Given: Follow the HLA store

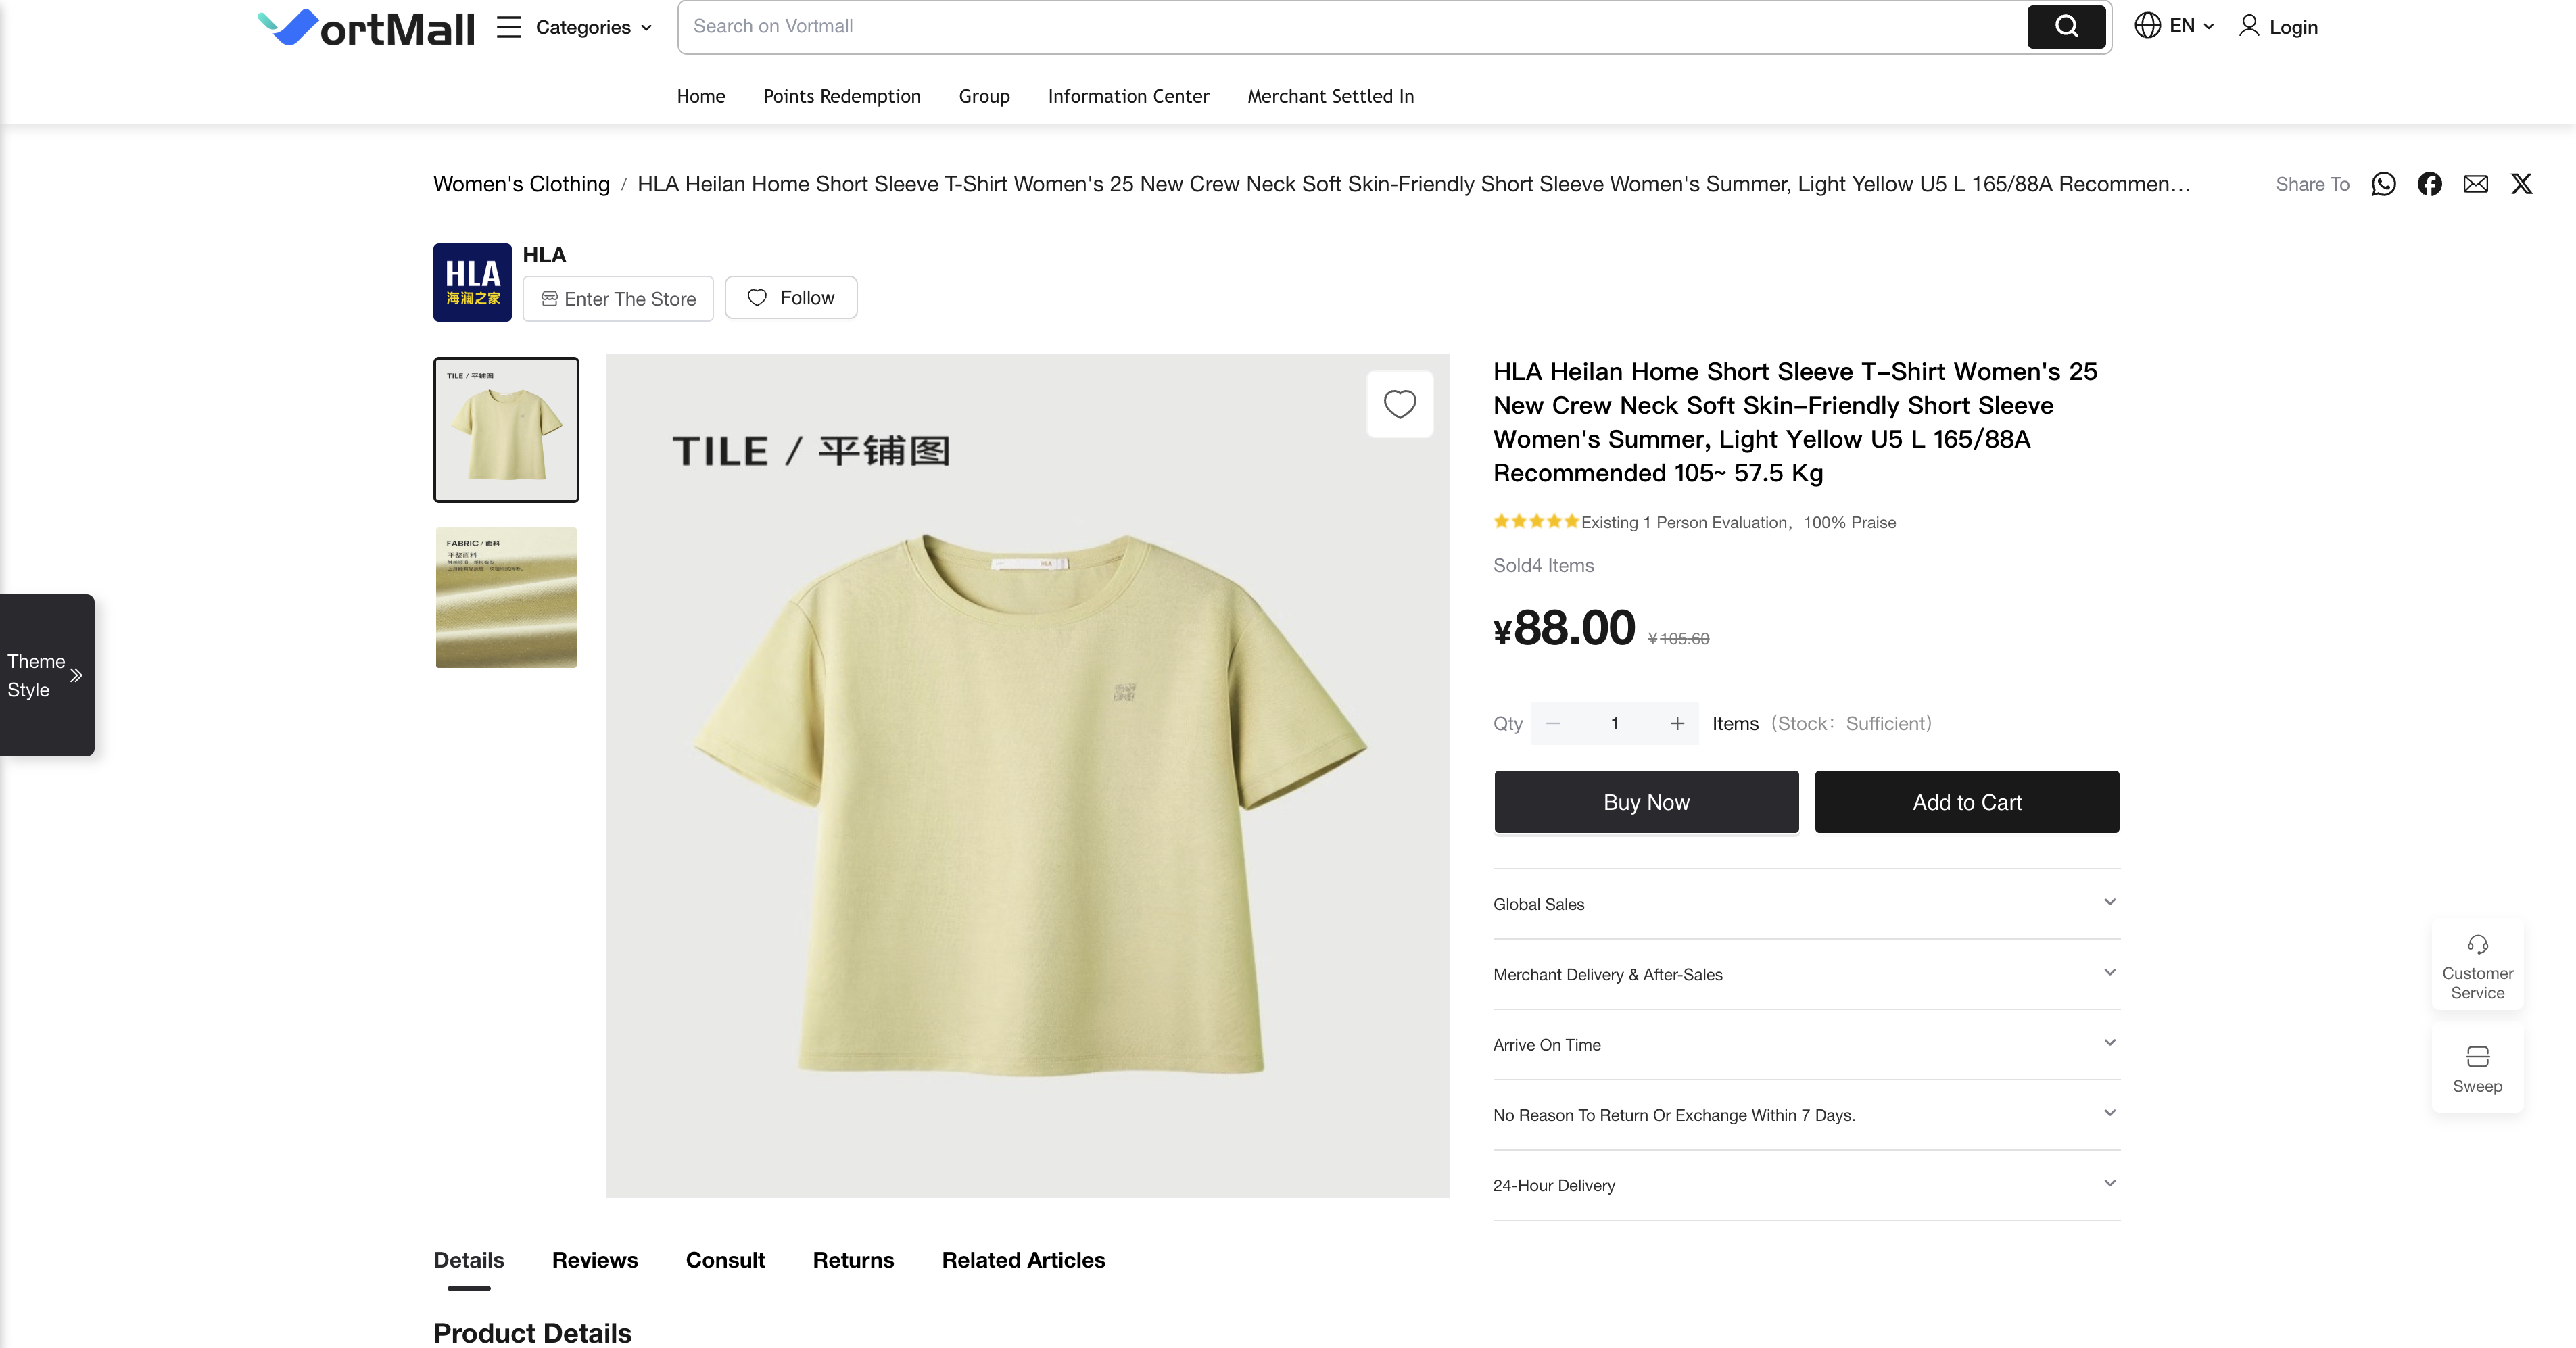Looking at the screenshot, I should coord(790,298).
